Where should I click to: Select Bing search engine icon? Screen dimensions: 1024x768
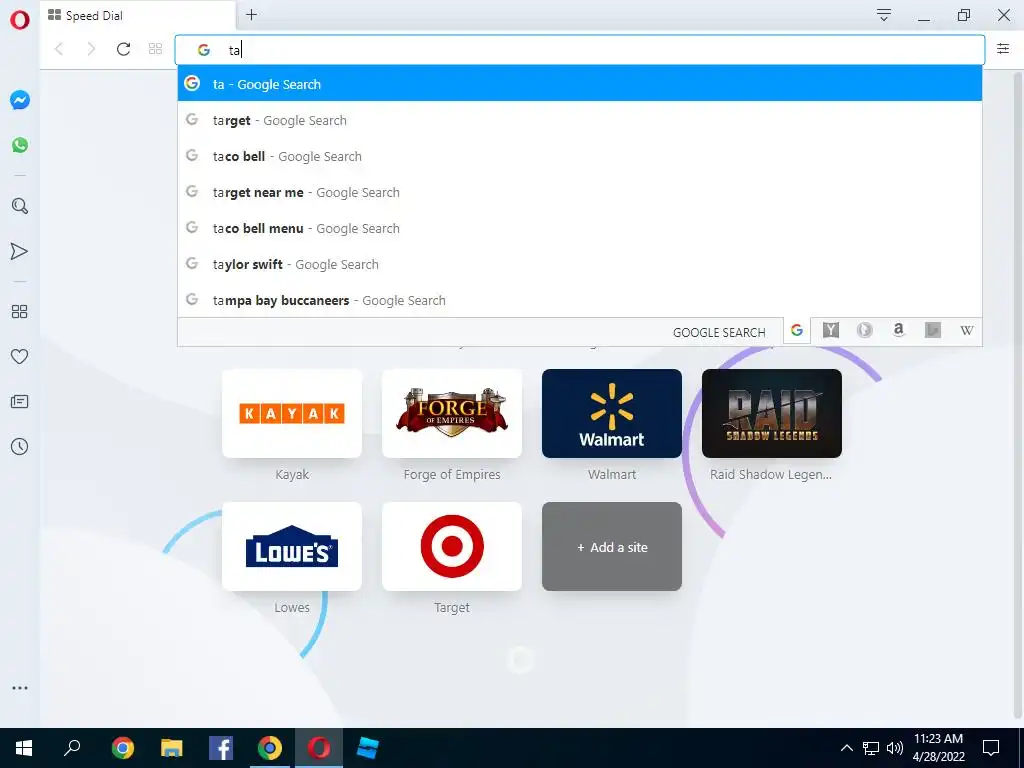(933, 330)
